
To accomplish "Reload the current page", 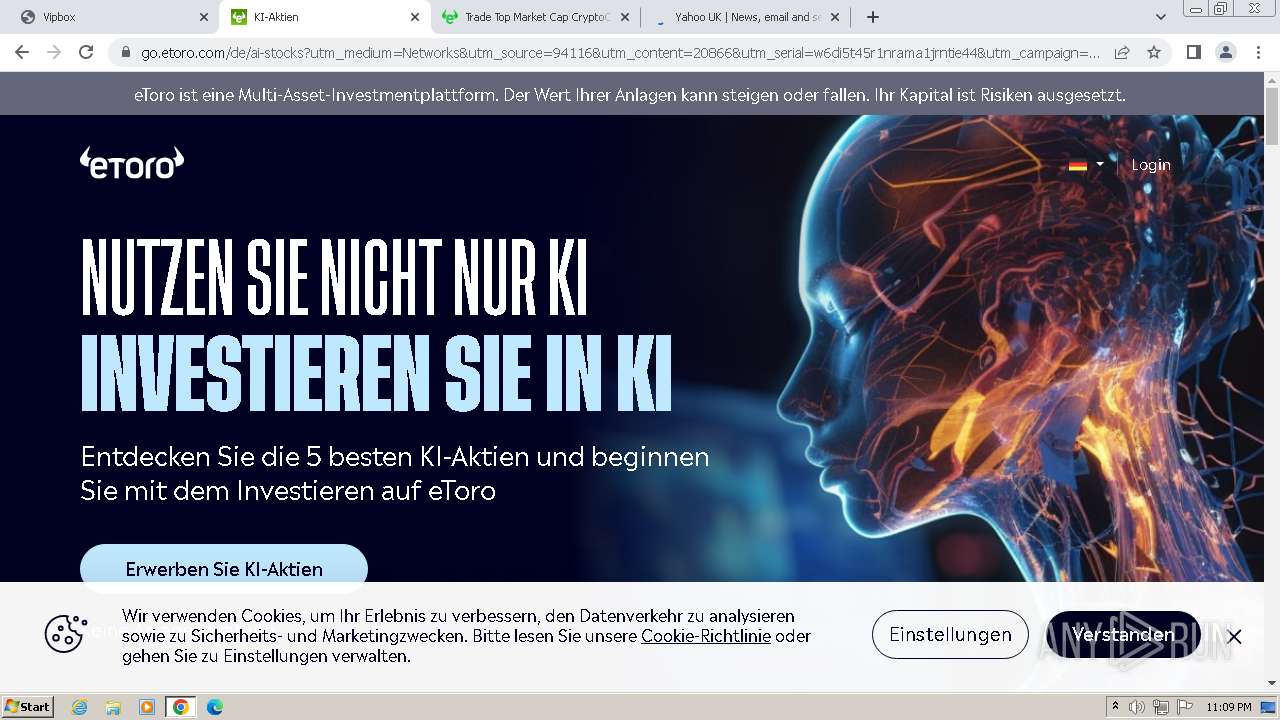I will pyautogui.click(x=86, y=52).
